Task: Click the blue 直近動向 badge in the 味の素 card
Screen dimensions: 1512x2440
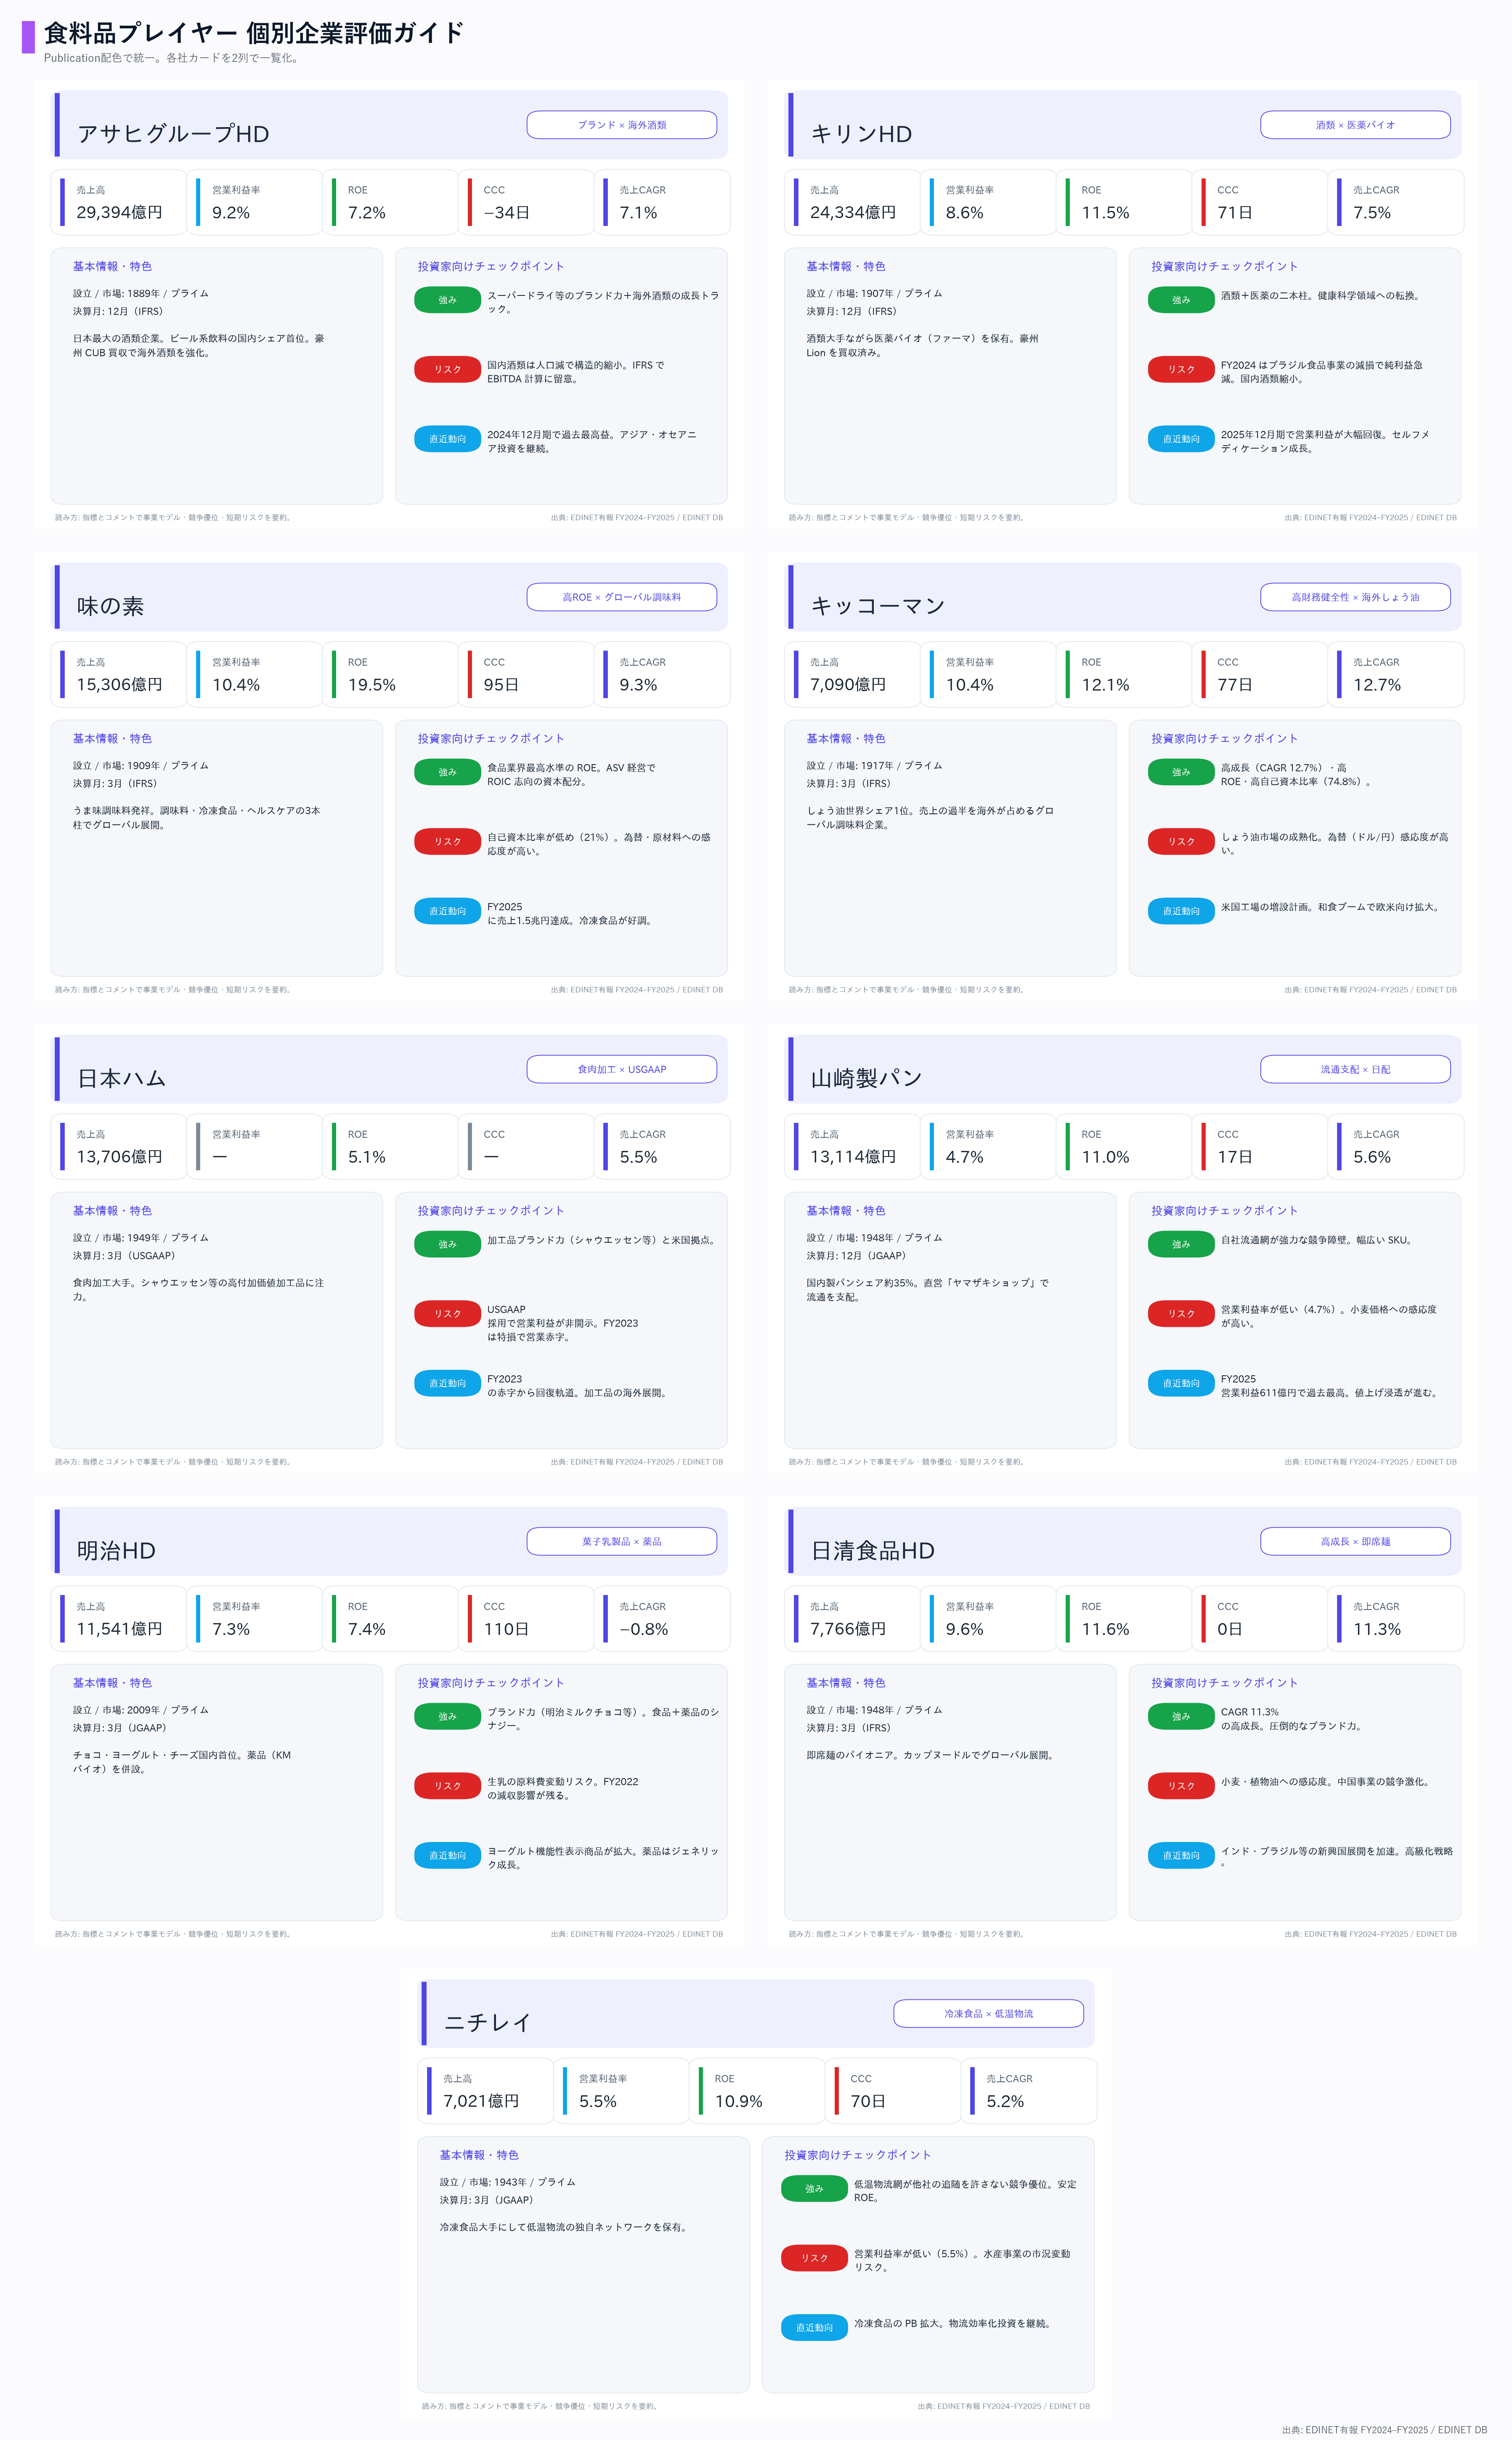Action: pos(447,911)
